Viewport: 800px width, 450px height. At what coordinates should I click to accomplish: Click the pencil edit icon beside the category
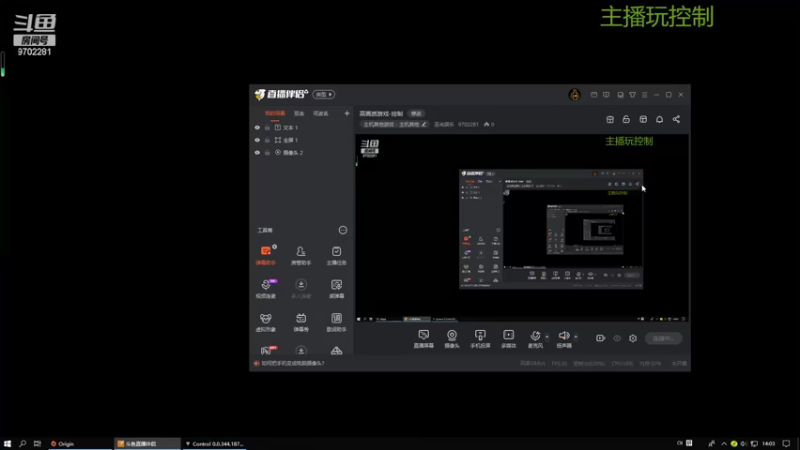(423, 124)
